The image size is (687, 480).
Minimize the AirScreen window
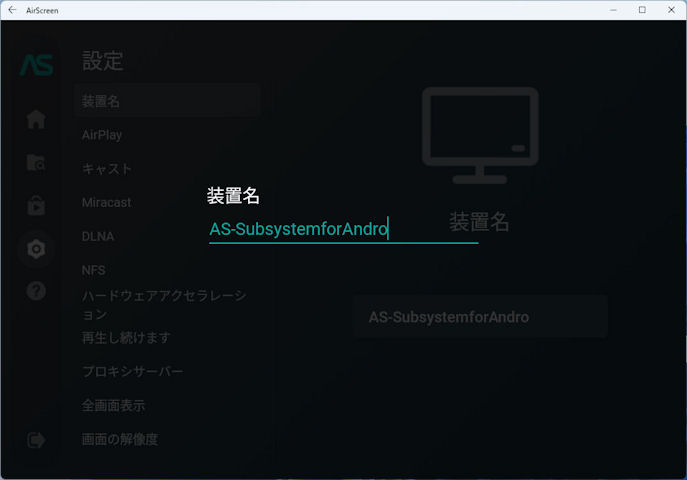click(613, 10)
